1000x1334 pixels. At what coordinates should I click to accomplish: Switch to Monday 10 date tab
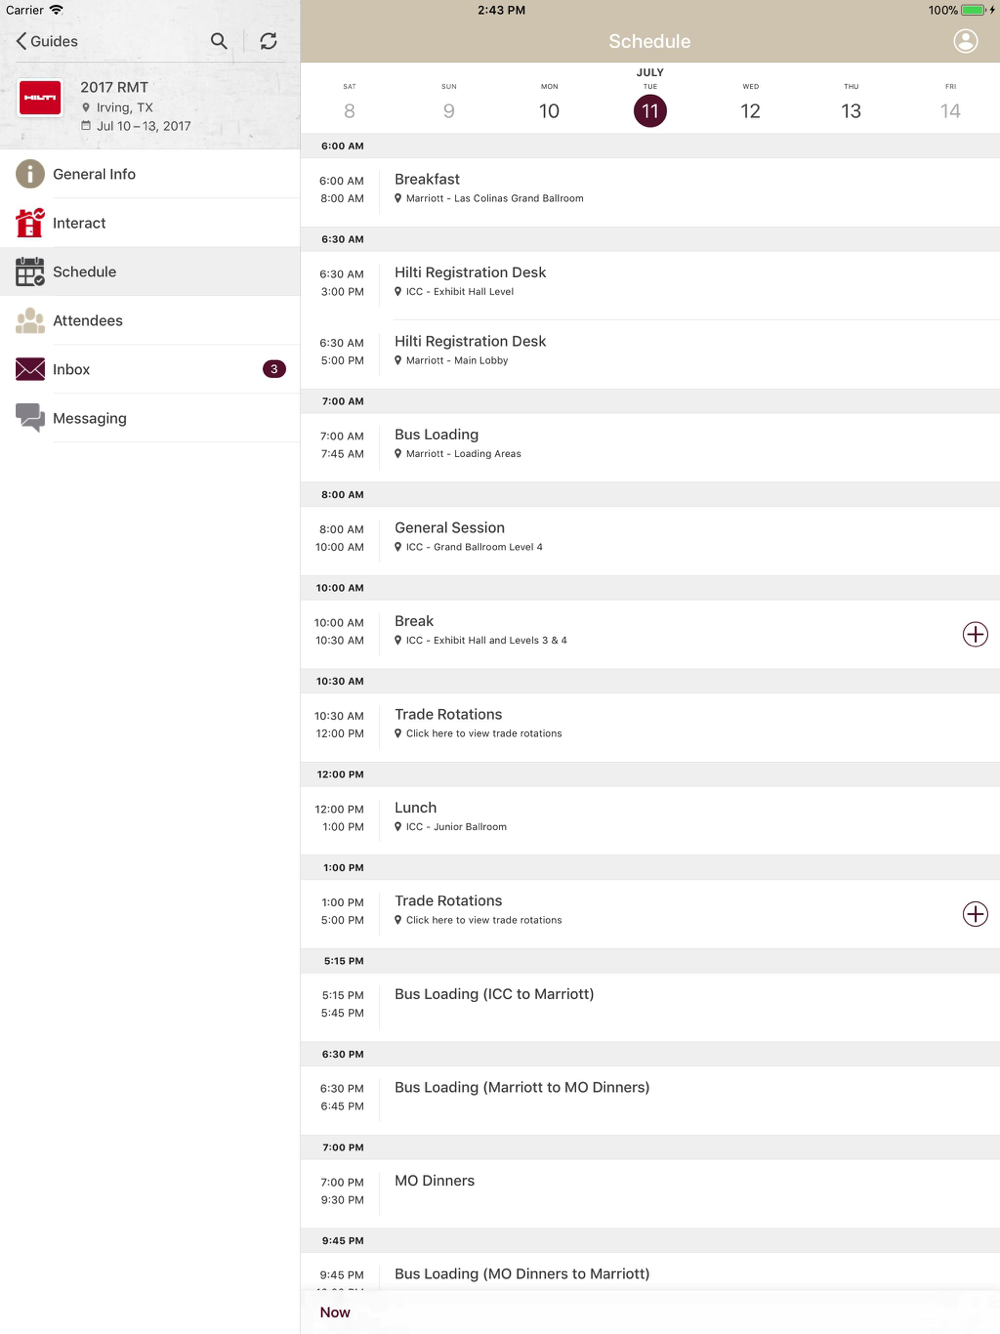click(549, 102)
